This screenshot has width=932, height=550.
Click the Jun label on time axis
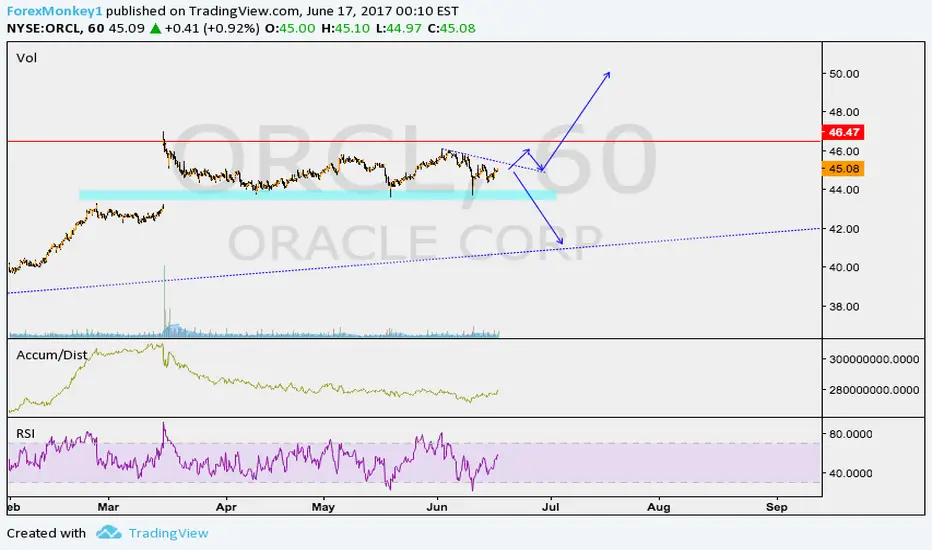[x=437, y=507]
